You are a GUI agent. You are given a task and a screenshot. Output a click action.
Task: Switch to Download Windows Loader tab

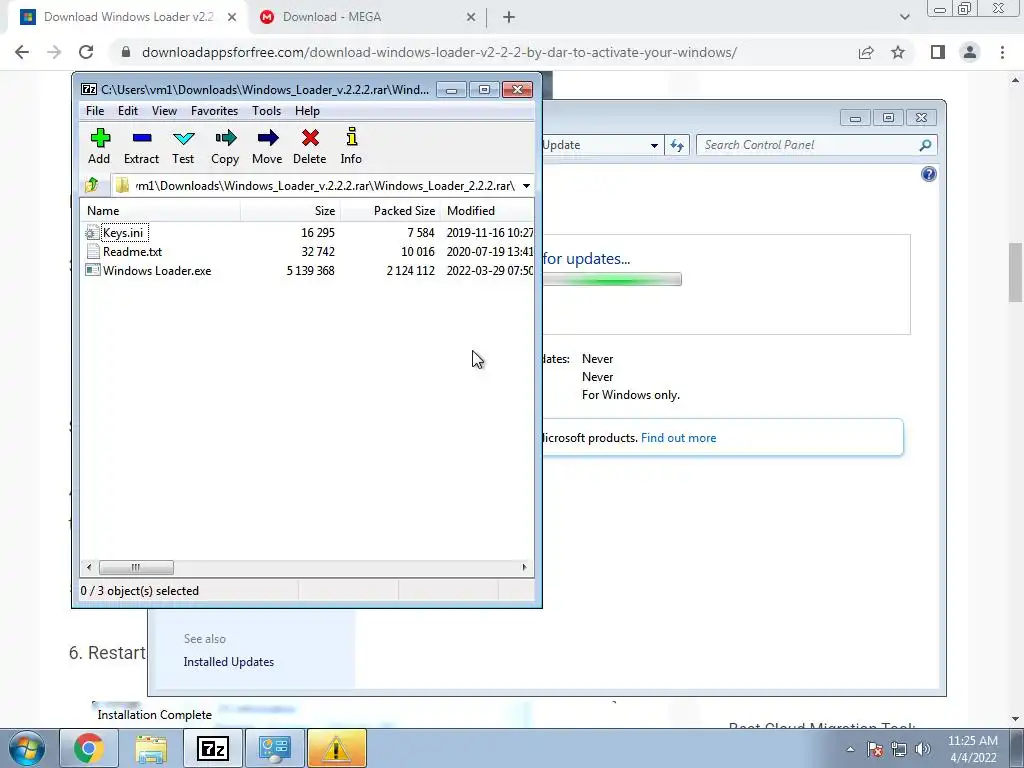(128, 17)
